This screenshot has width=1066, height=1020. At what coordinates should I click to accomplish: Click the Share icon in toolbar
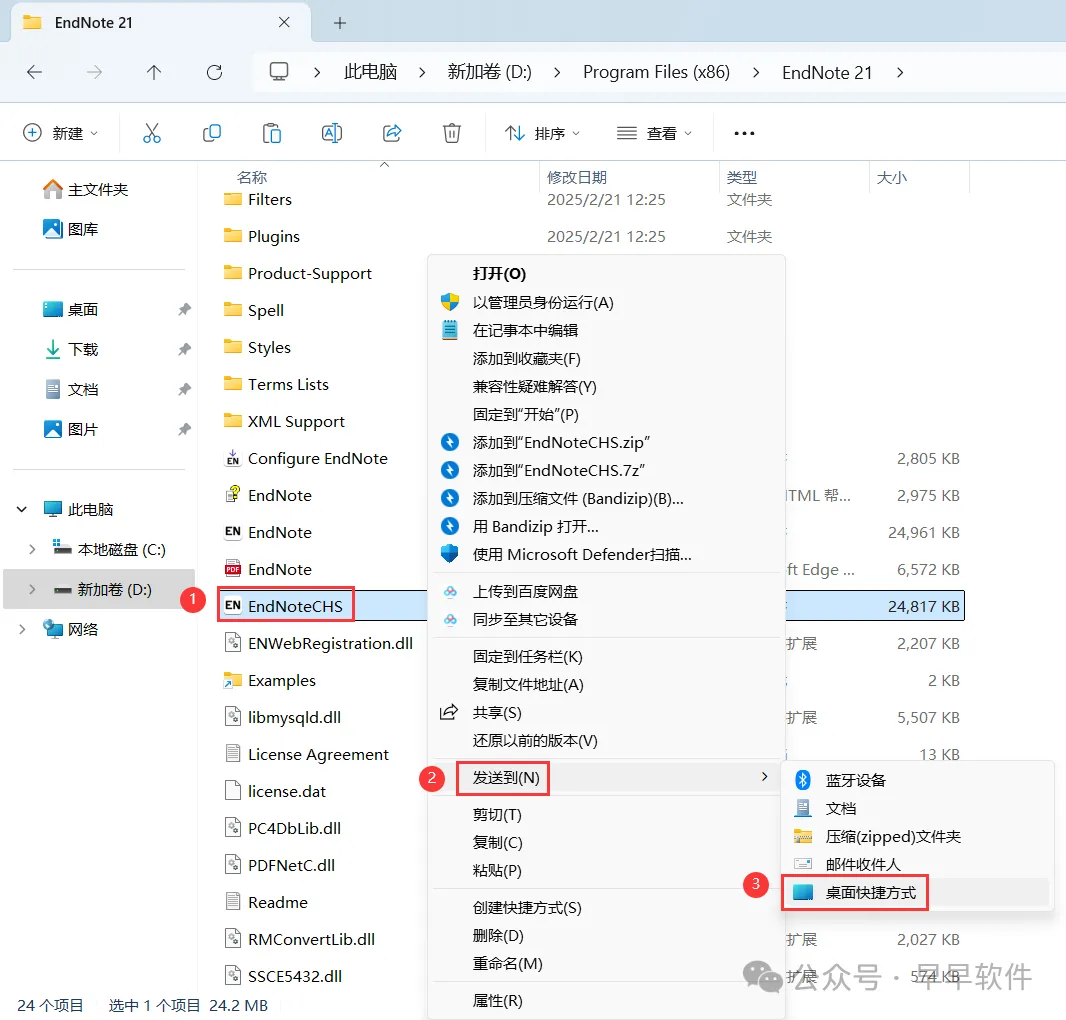[x=392, y=133]
